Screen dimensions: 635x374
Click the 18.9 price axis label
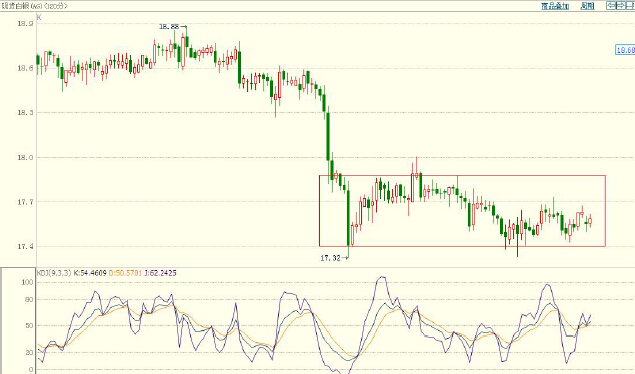coord(25,23)
